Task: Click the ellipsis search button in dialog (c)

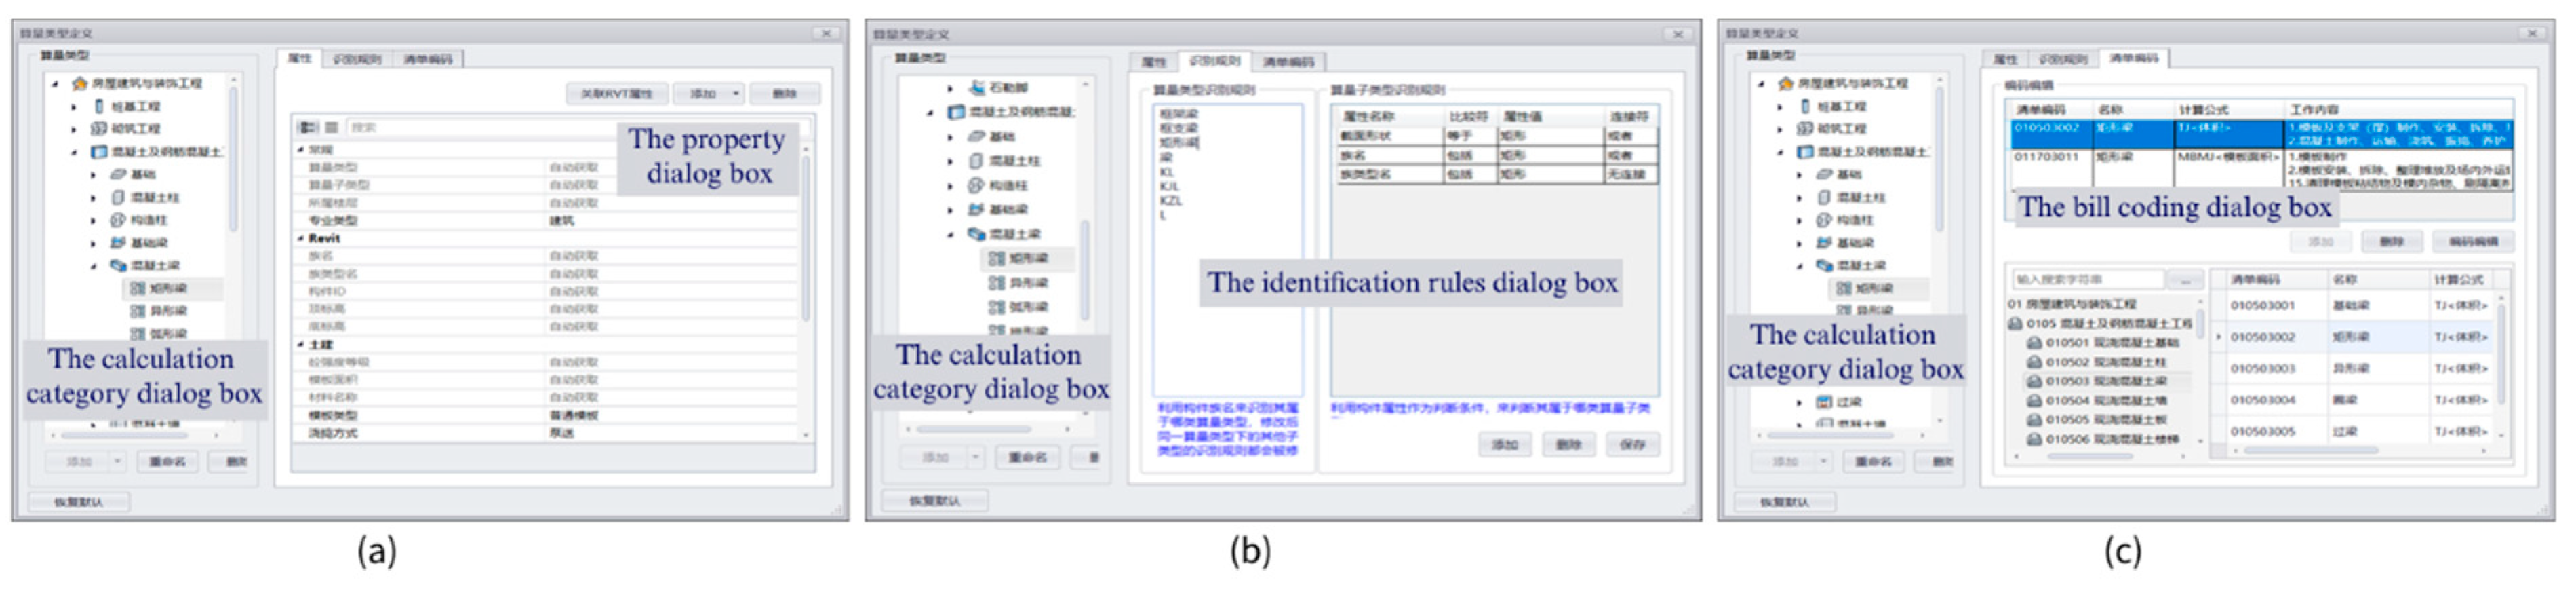Action: click(2186, 280)
